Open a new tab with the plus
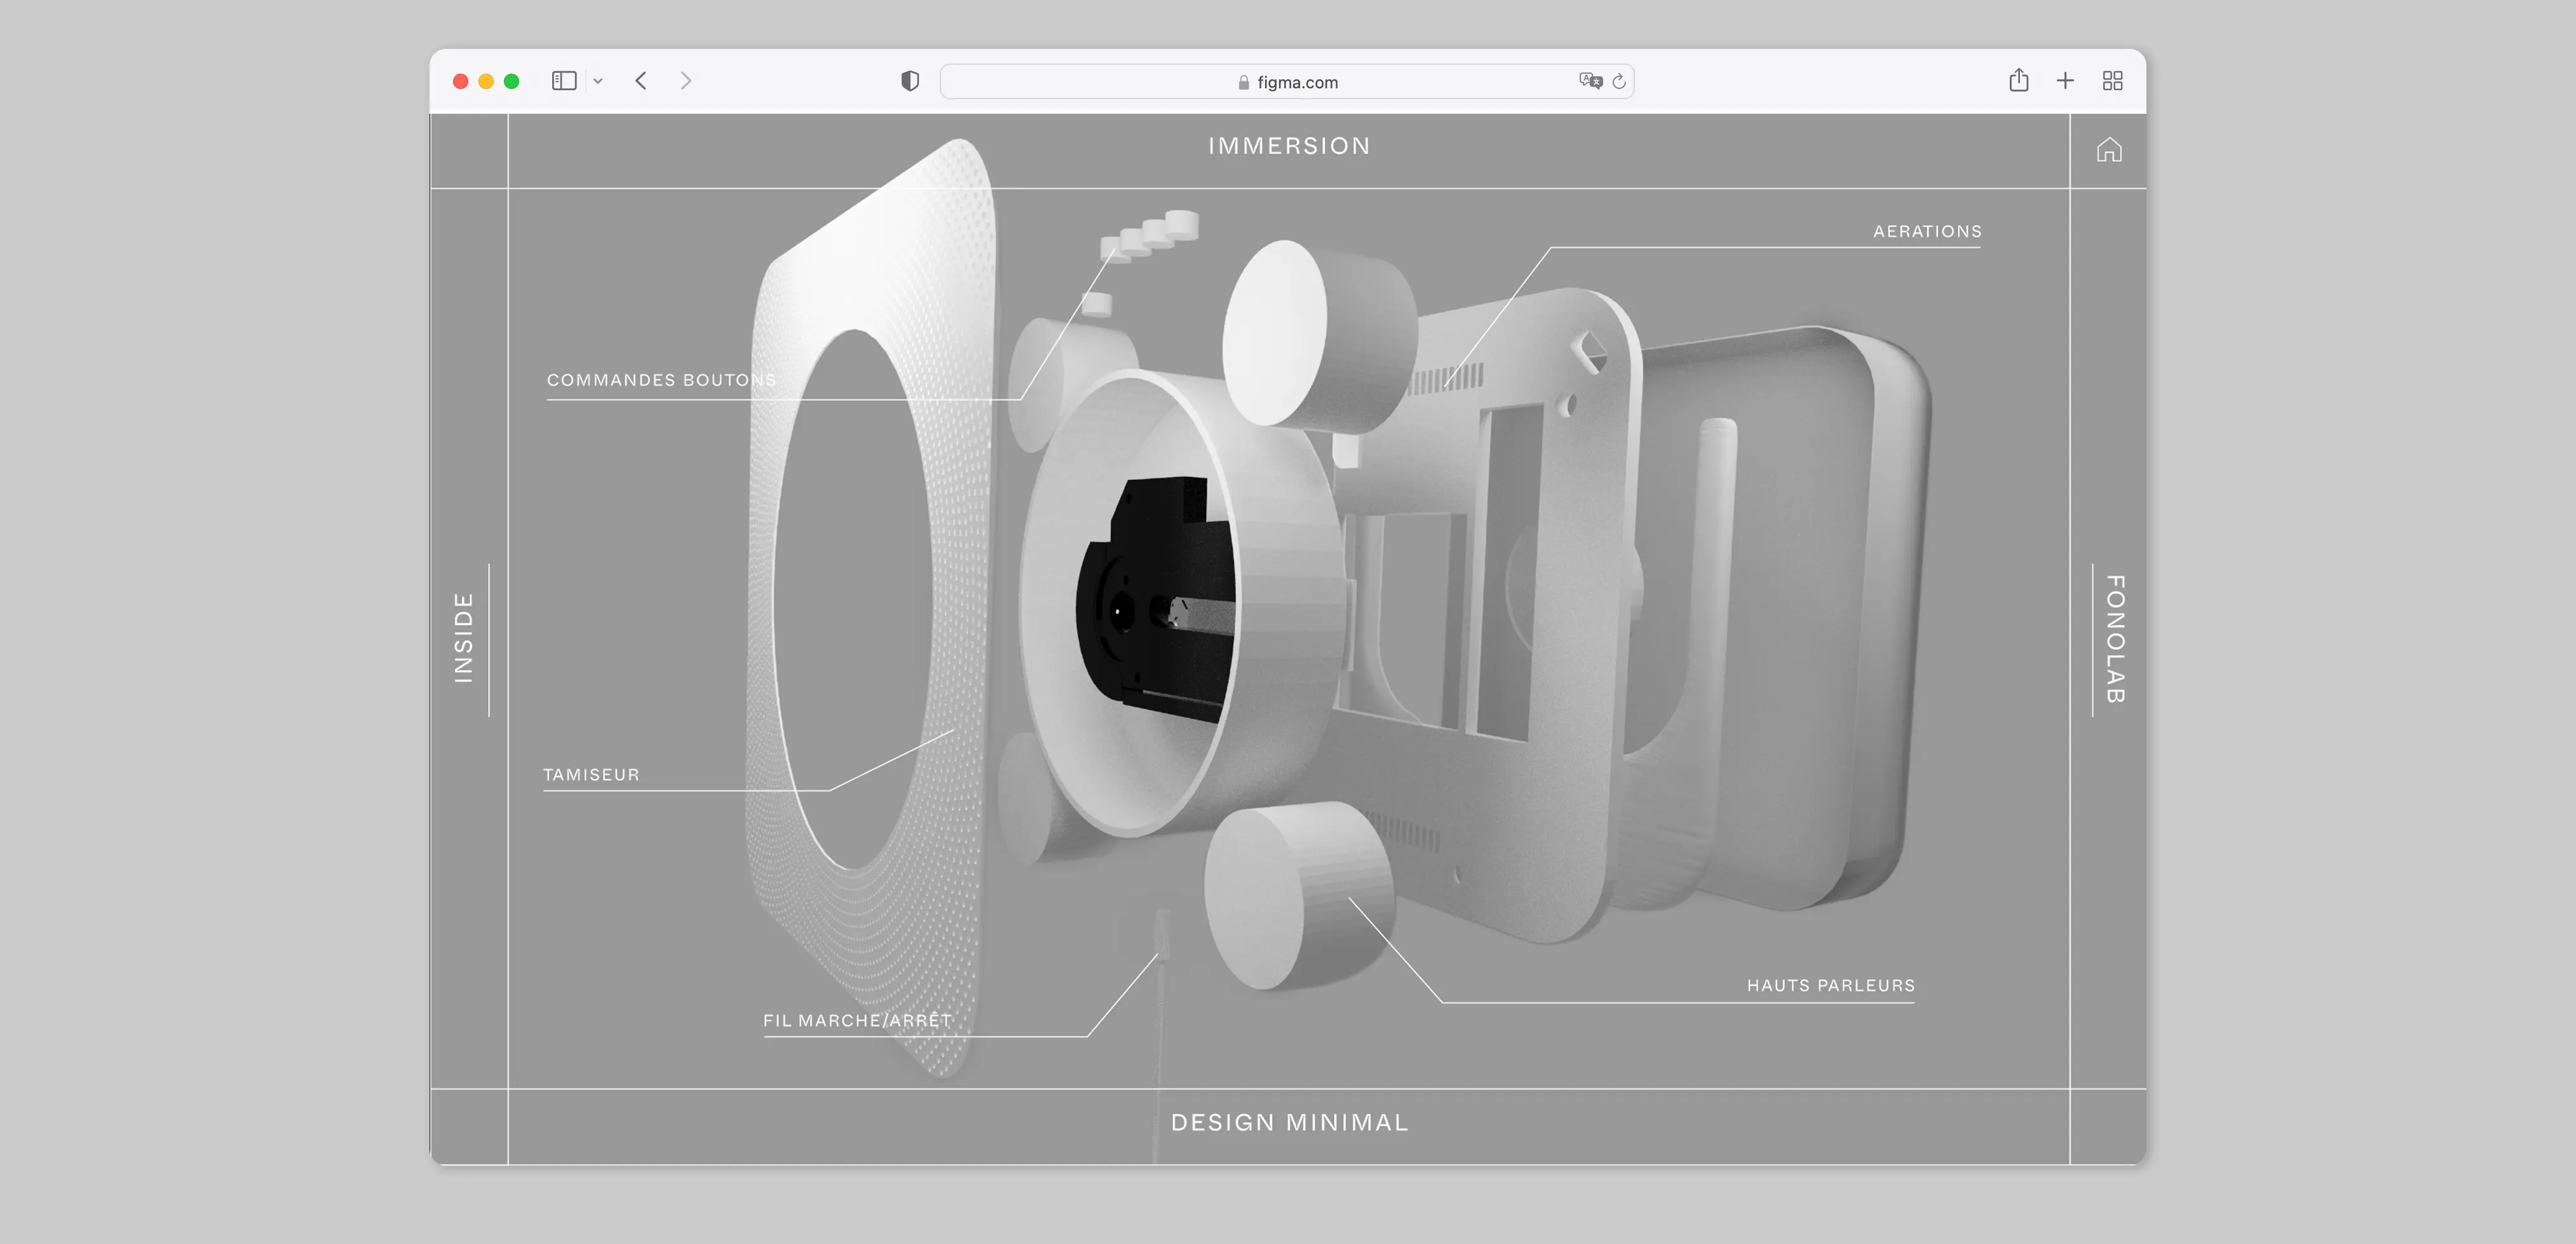Viewport: 2576px width, 1244px height. (2065, 81)
